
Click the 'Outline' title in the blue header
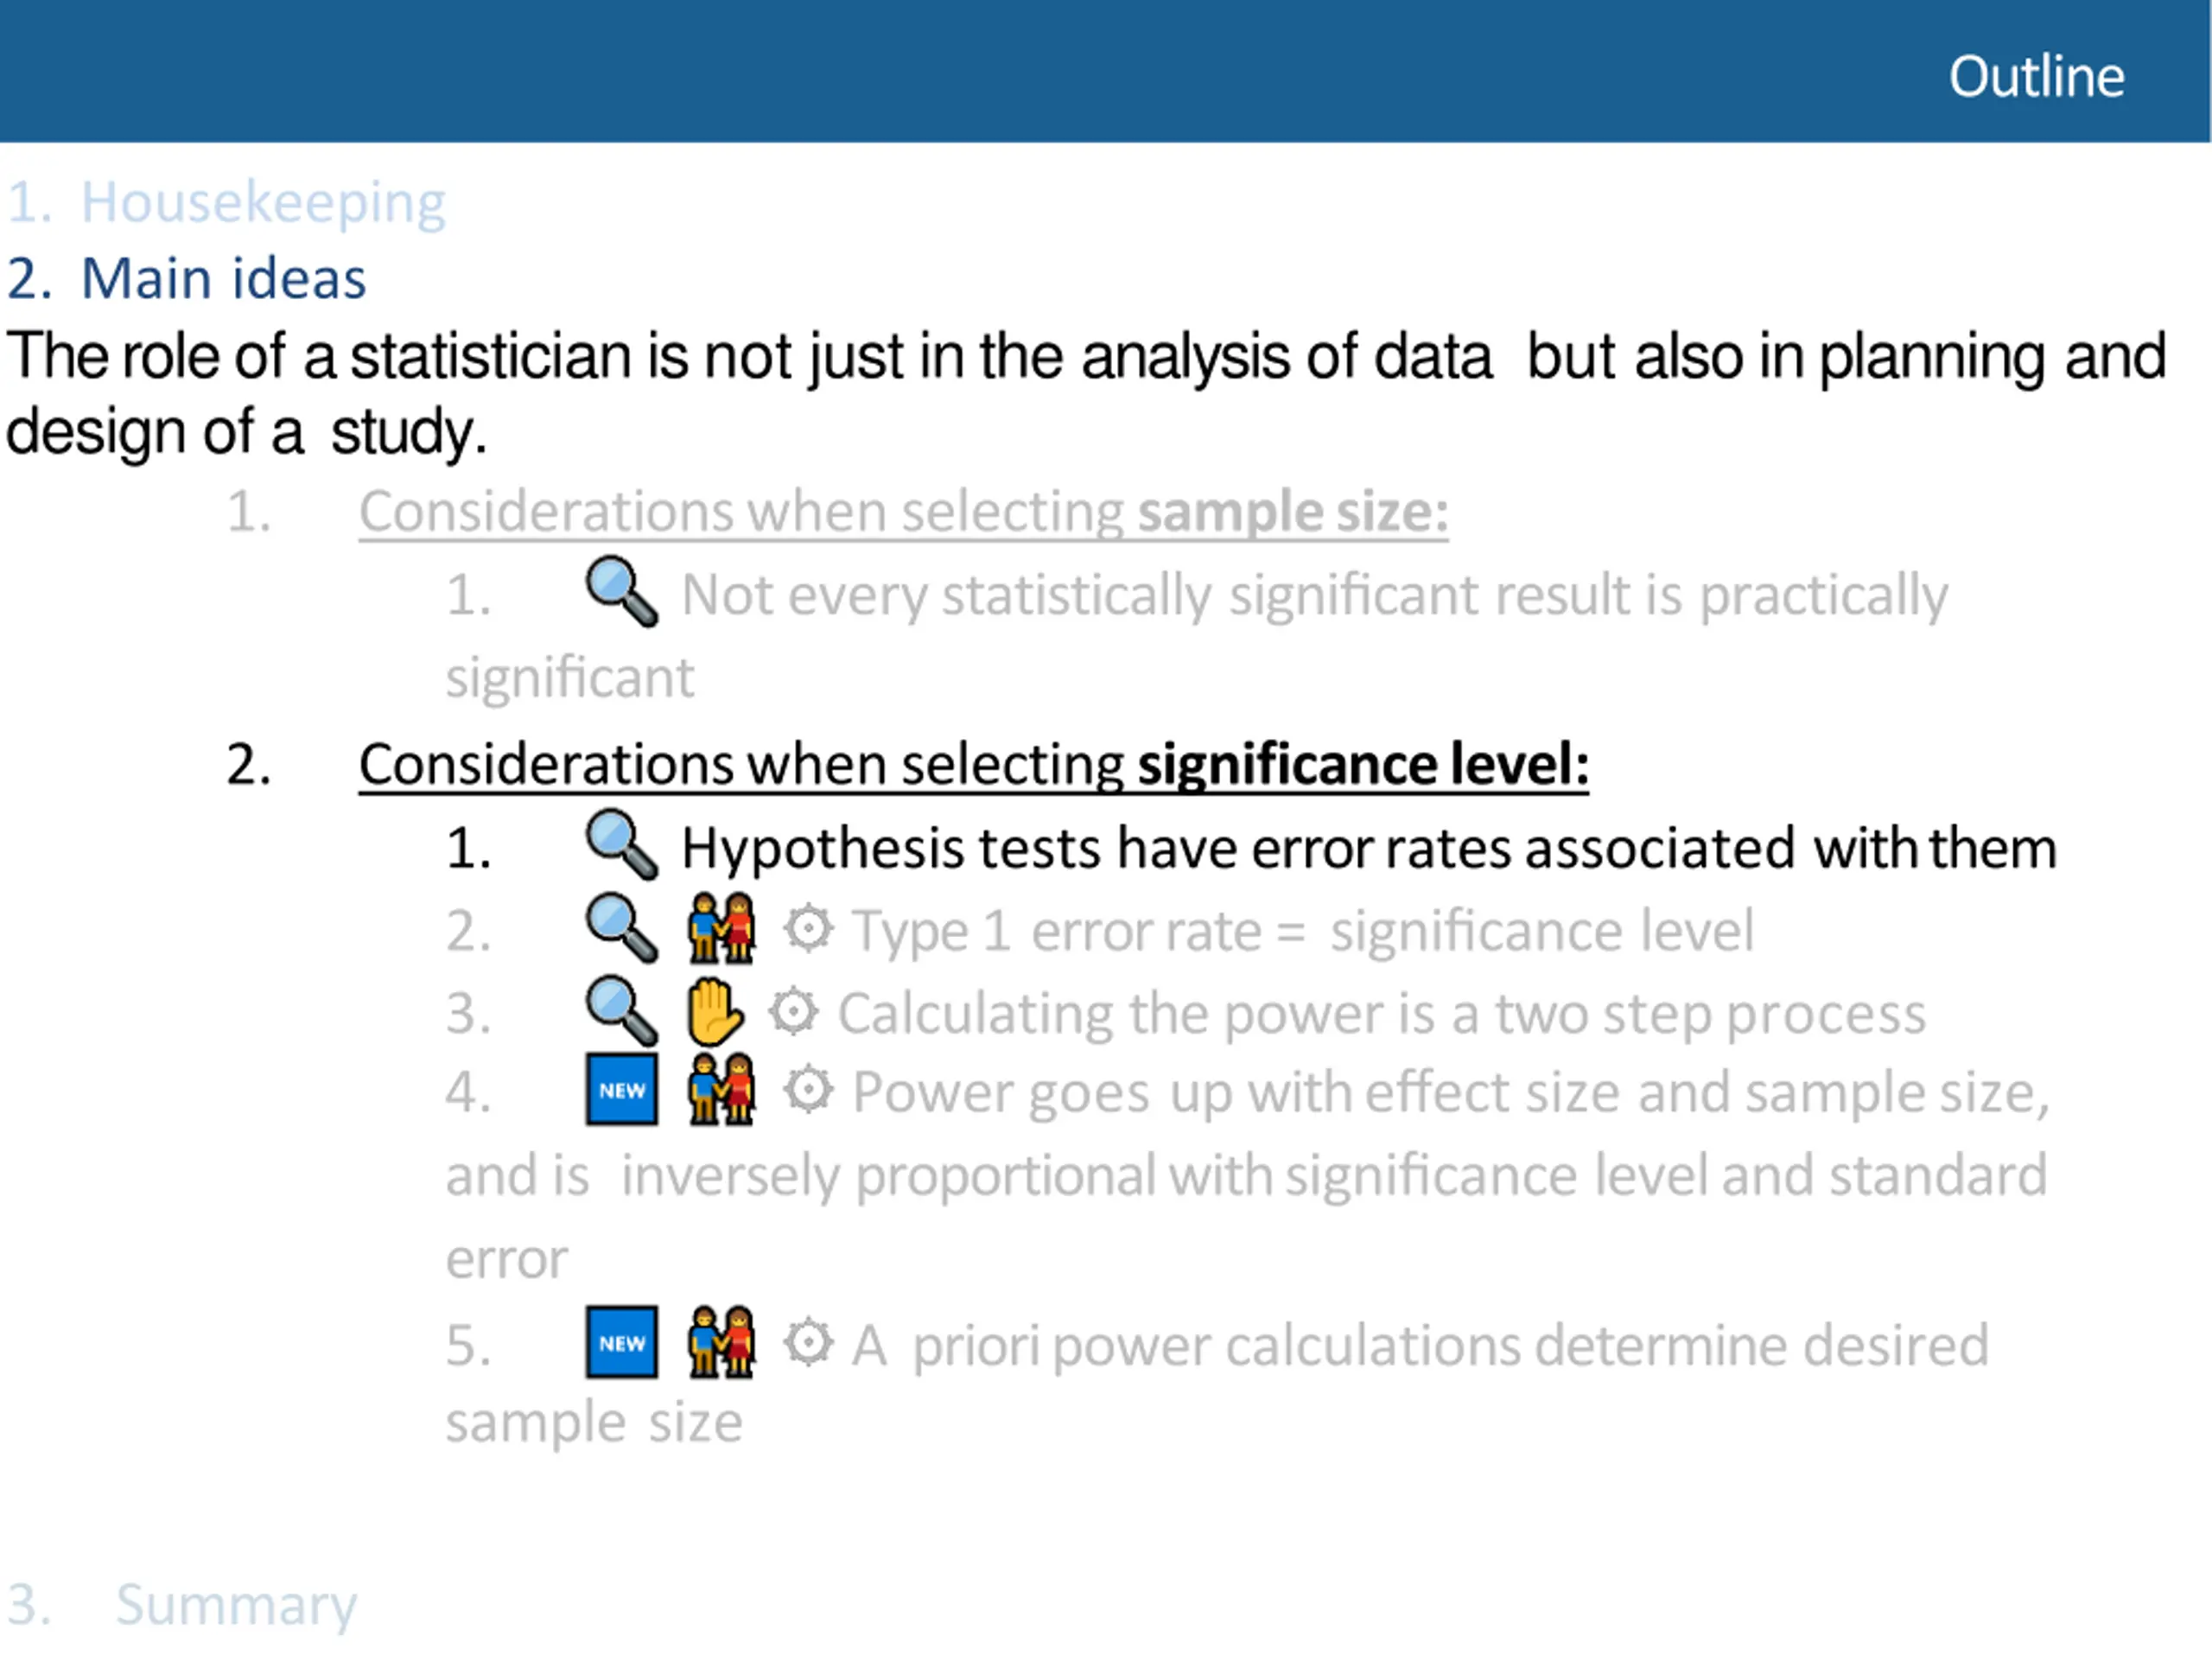[x=2036, y=76]
